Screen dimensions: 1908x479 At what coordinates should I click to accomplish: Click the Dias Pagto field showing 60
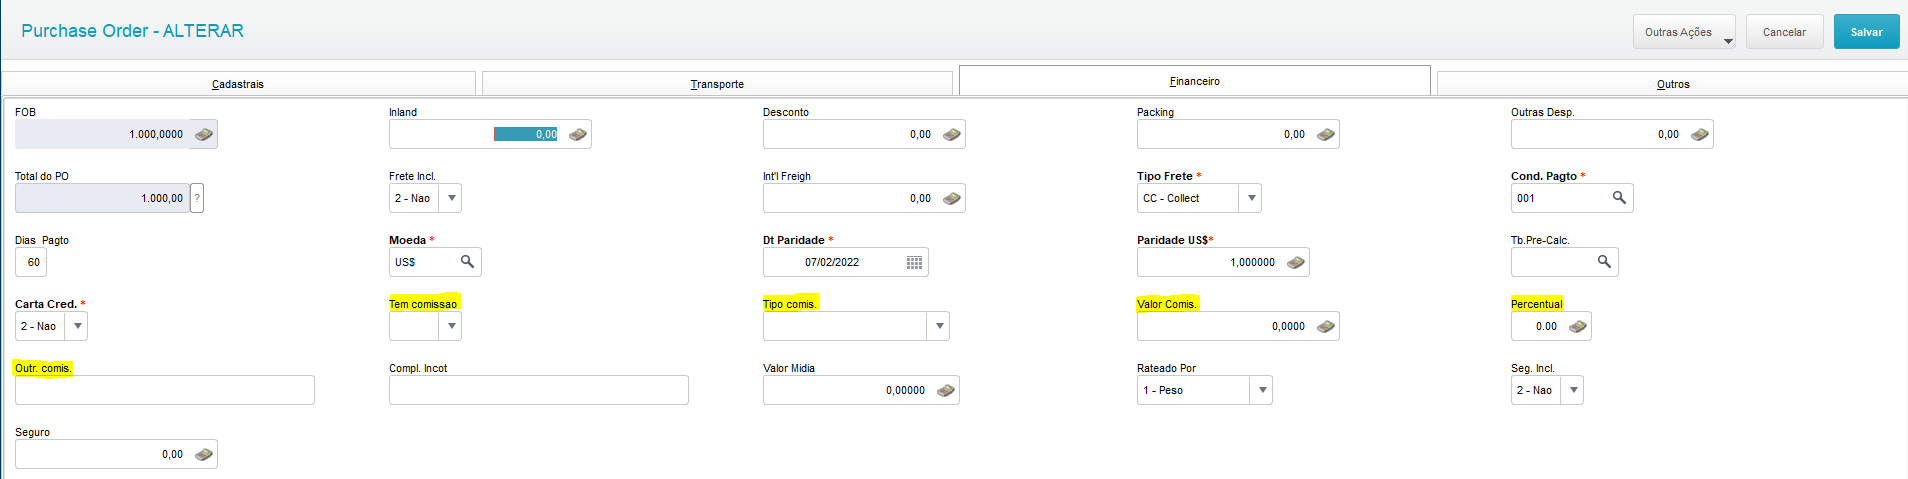[31, 262]
